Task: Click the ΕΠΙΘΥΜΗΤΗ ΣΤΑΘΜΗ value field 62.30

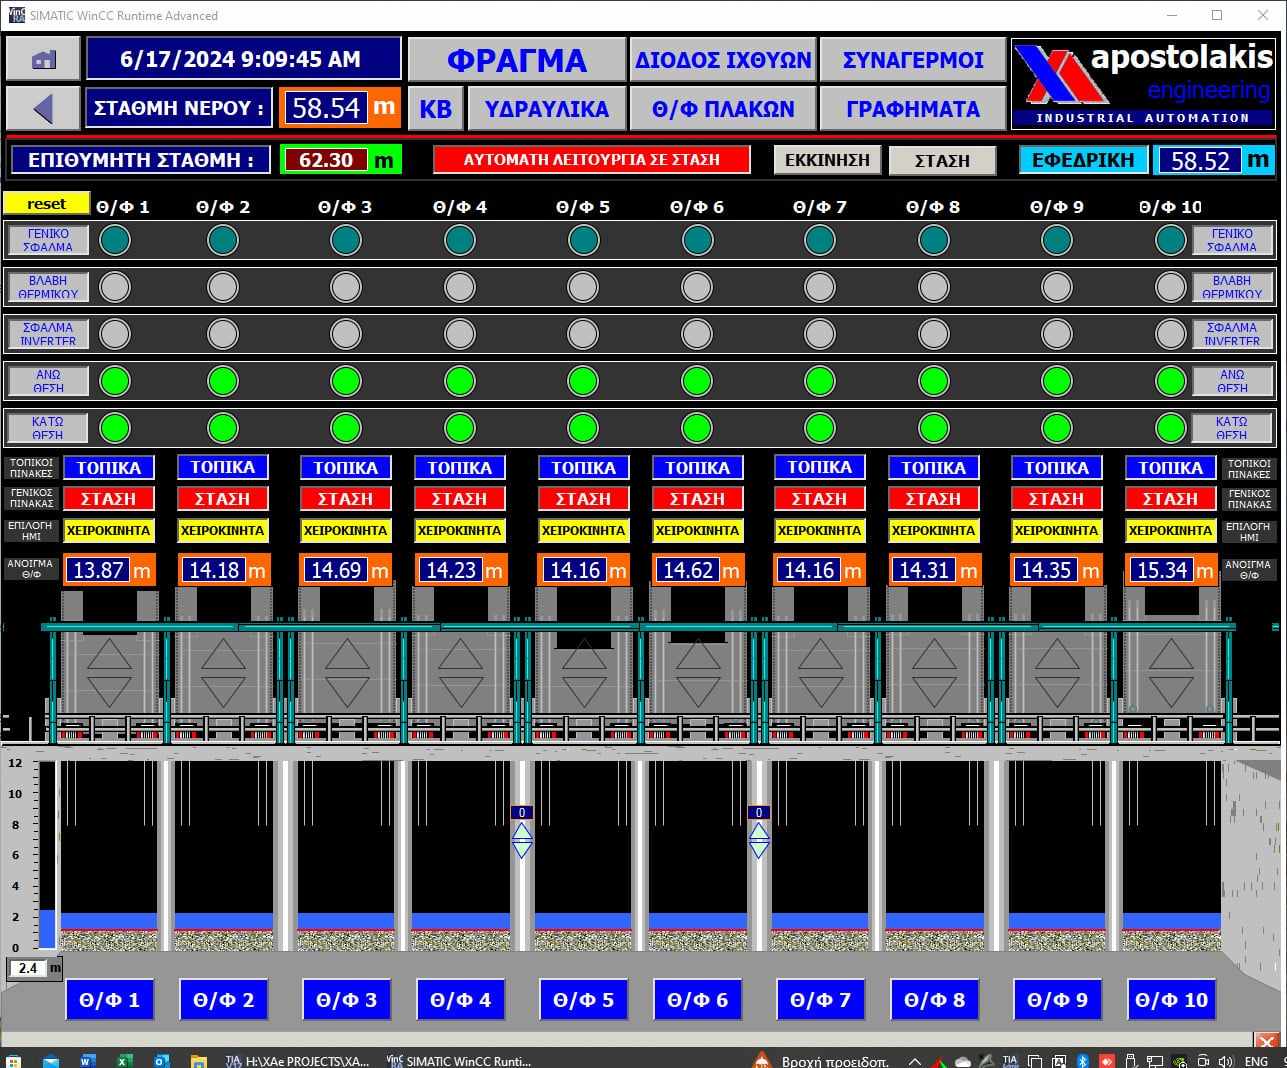Action: point(326,160)
